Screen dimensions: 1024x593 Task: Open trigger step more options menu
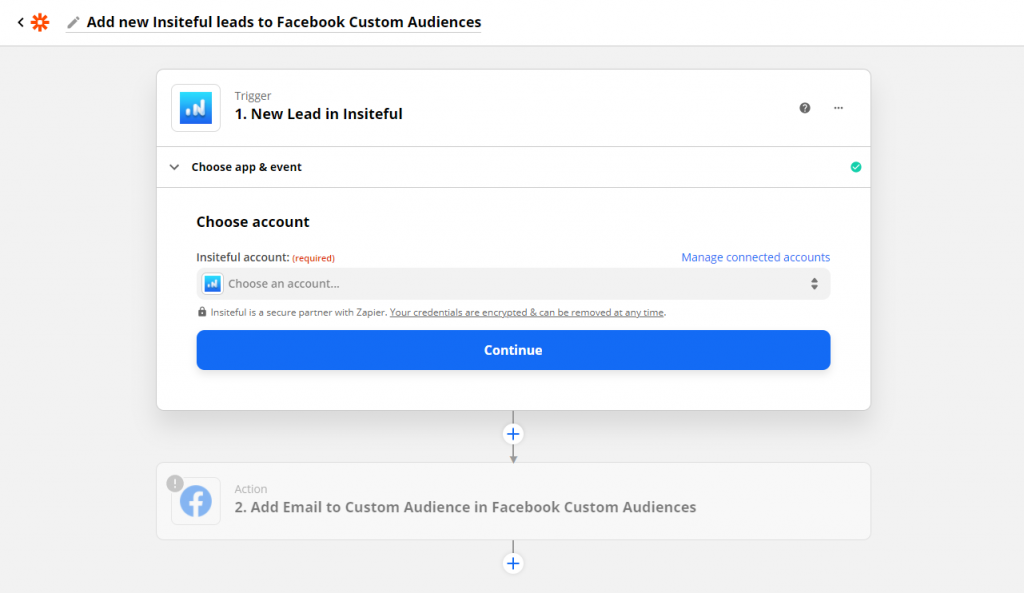click(x=838, y=108)
